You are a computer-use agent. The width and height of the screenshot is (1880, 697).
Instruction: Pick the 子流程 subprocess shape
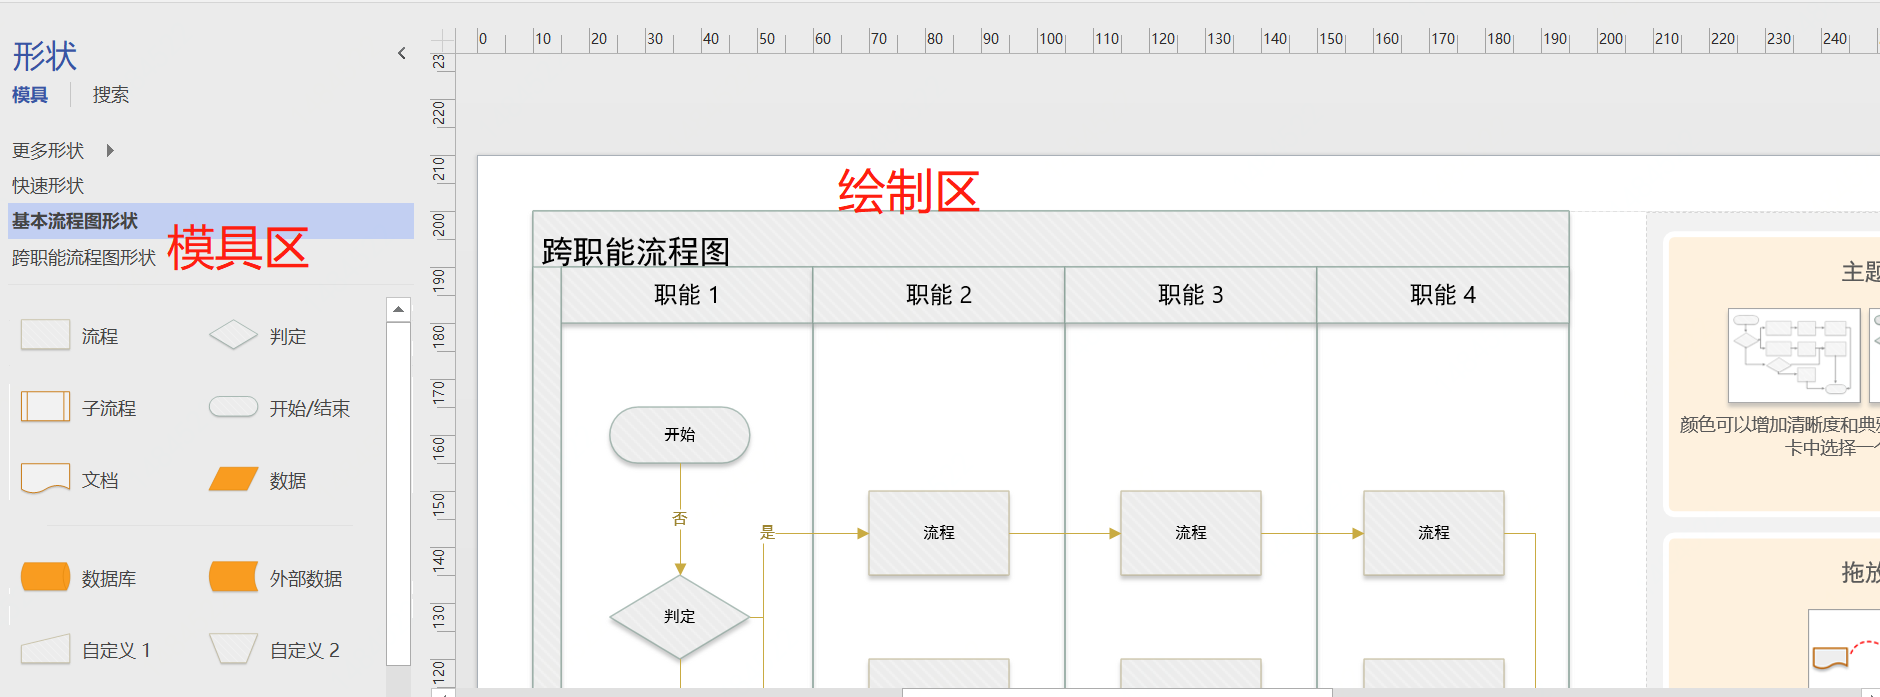[45, 407]
